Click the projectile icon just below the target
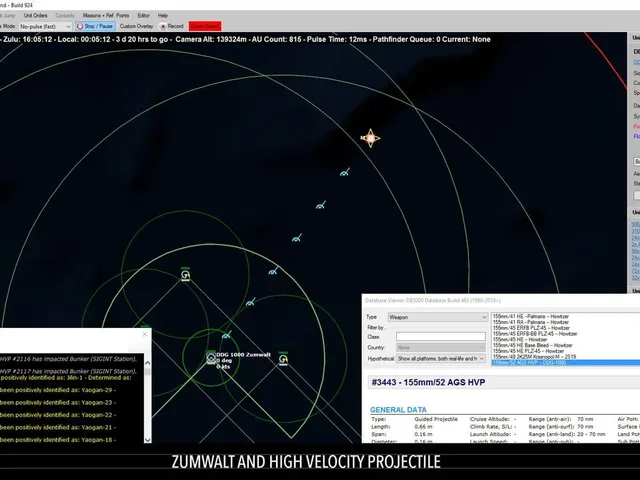The height and width of the screenshot is (480, 640). point(345,172)
